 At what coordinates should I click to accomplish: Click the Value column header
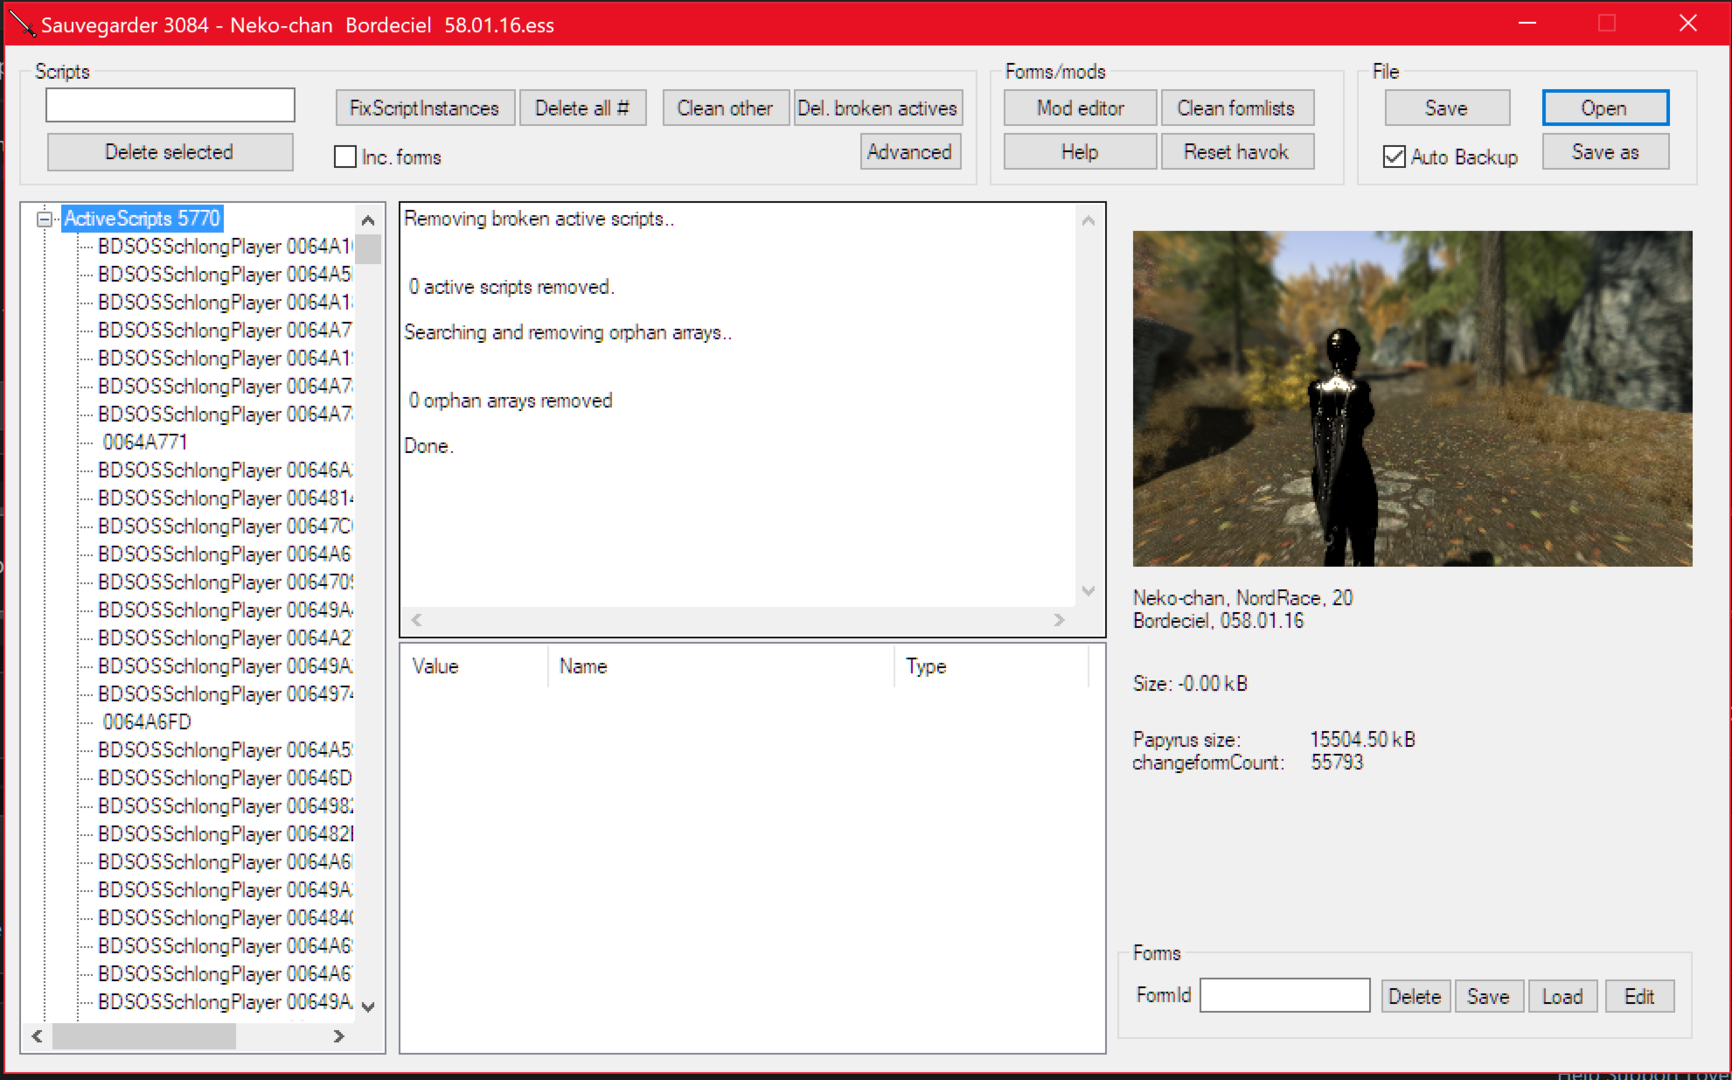[475, 666]
